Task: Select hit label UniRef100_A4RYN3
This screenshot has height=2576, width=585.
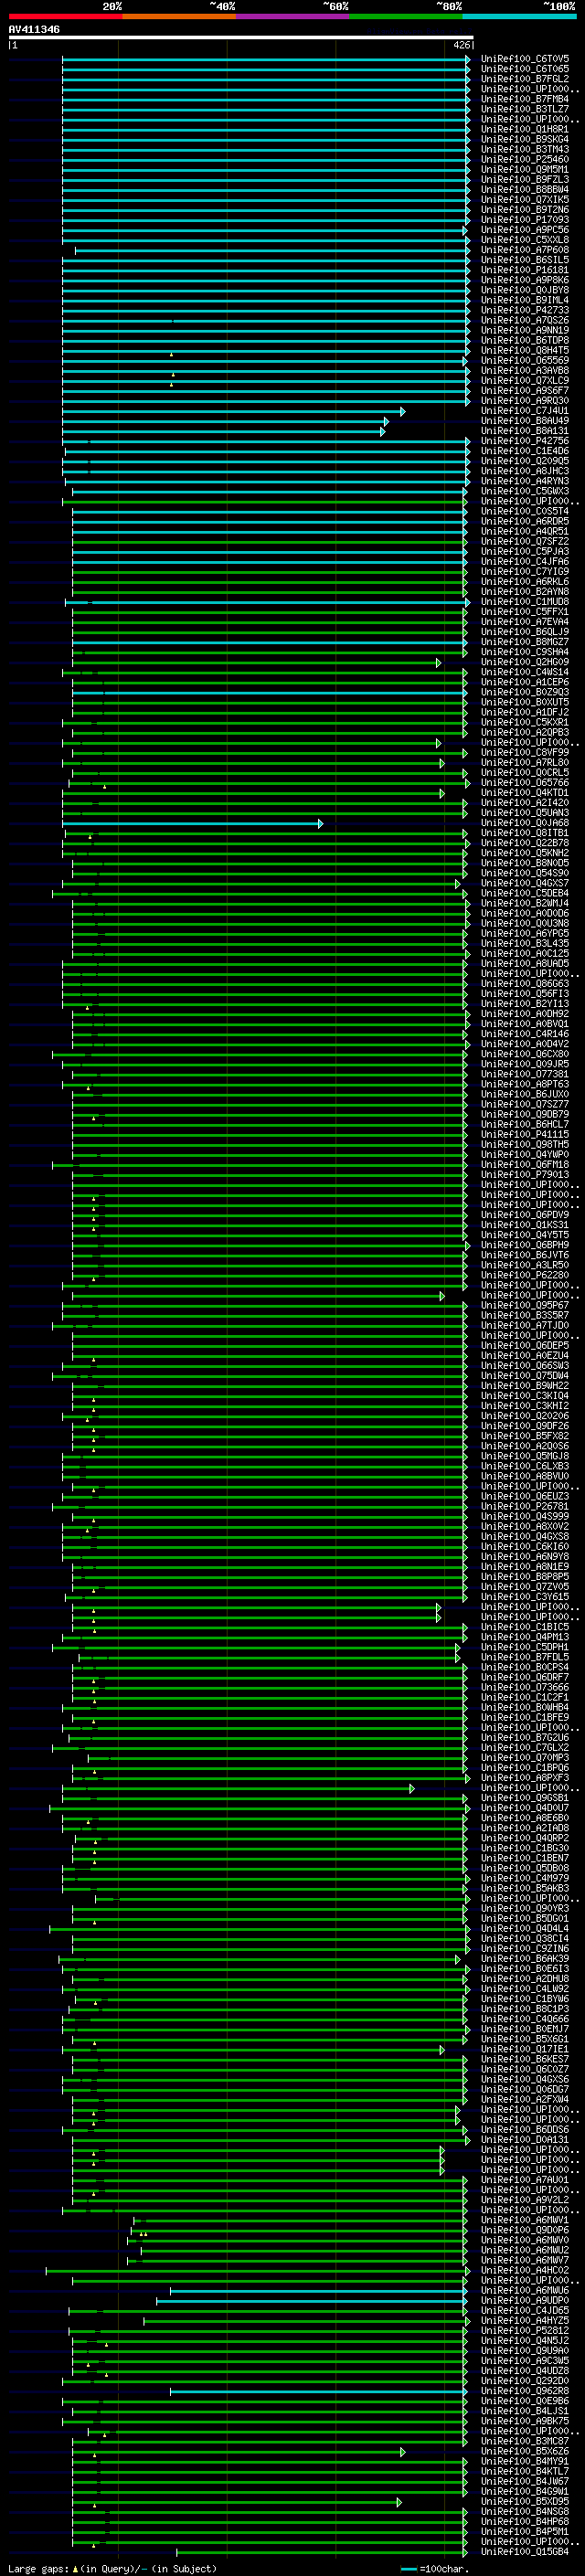Action: 525,481
